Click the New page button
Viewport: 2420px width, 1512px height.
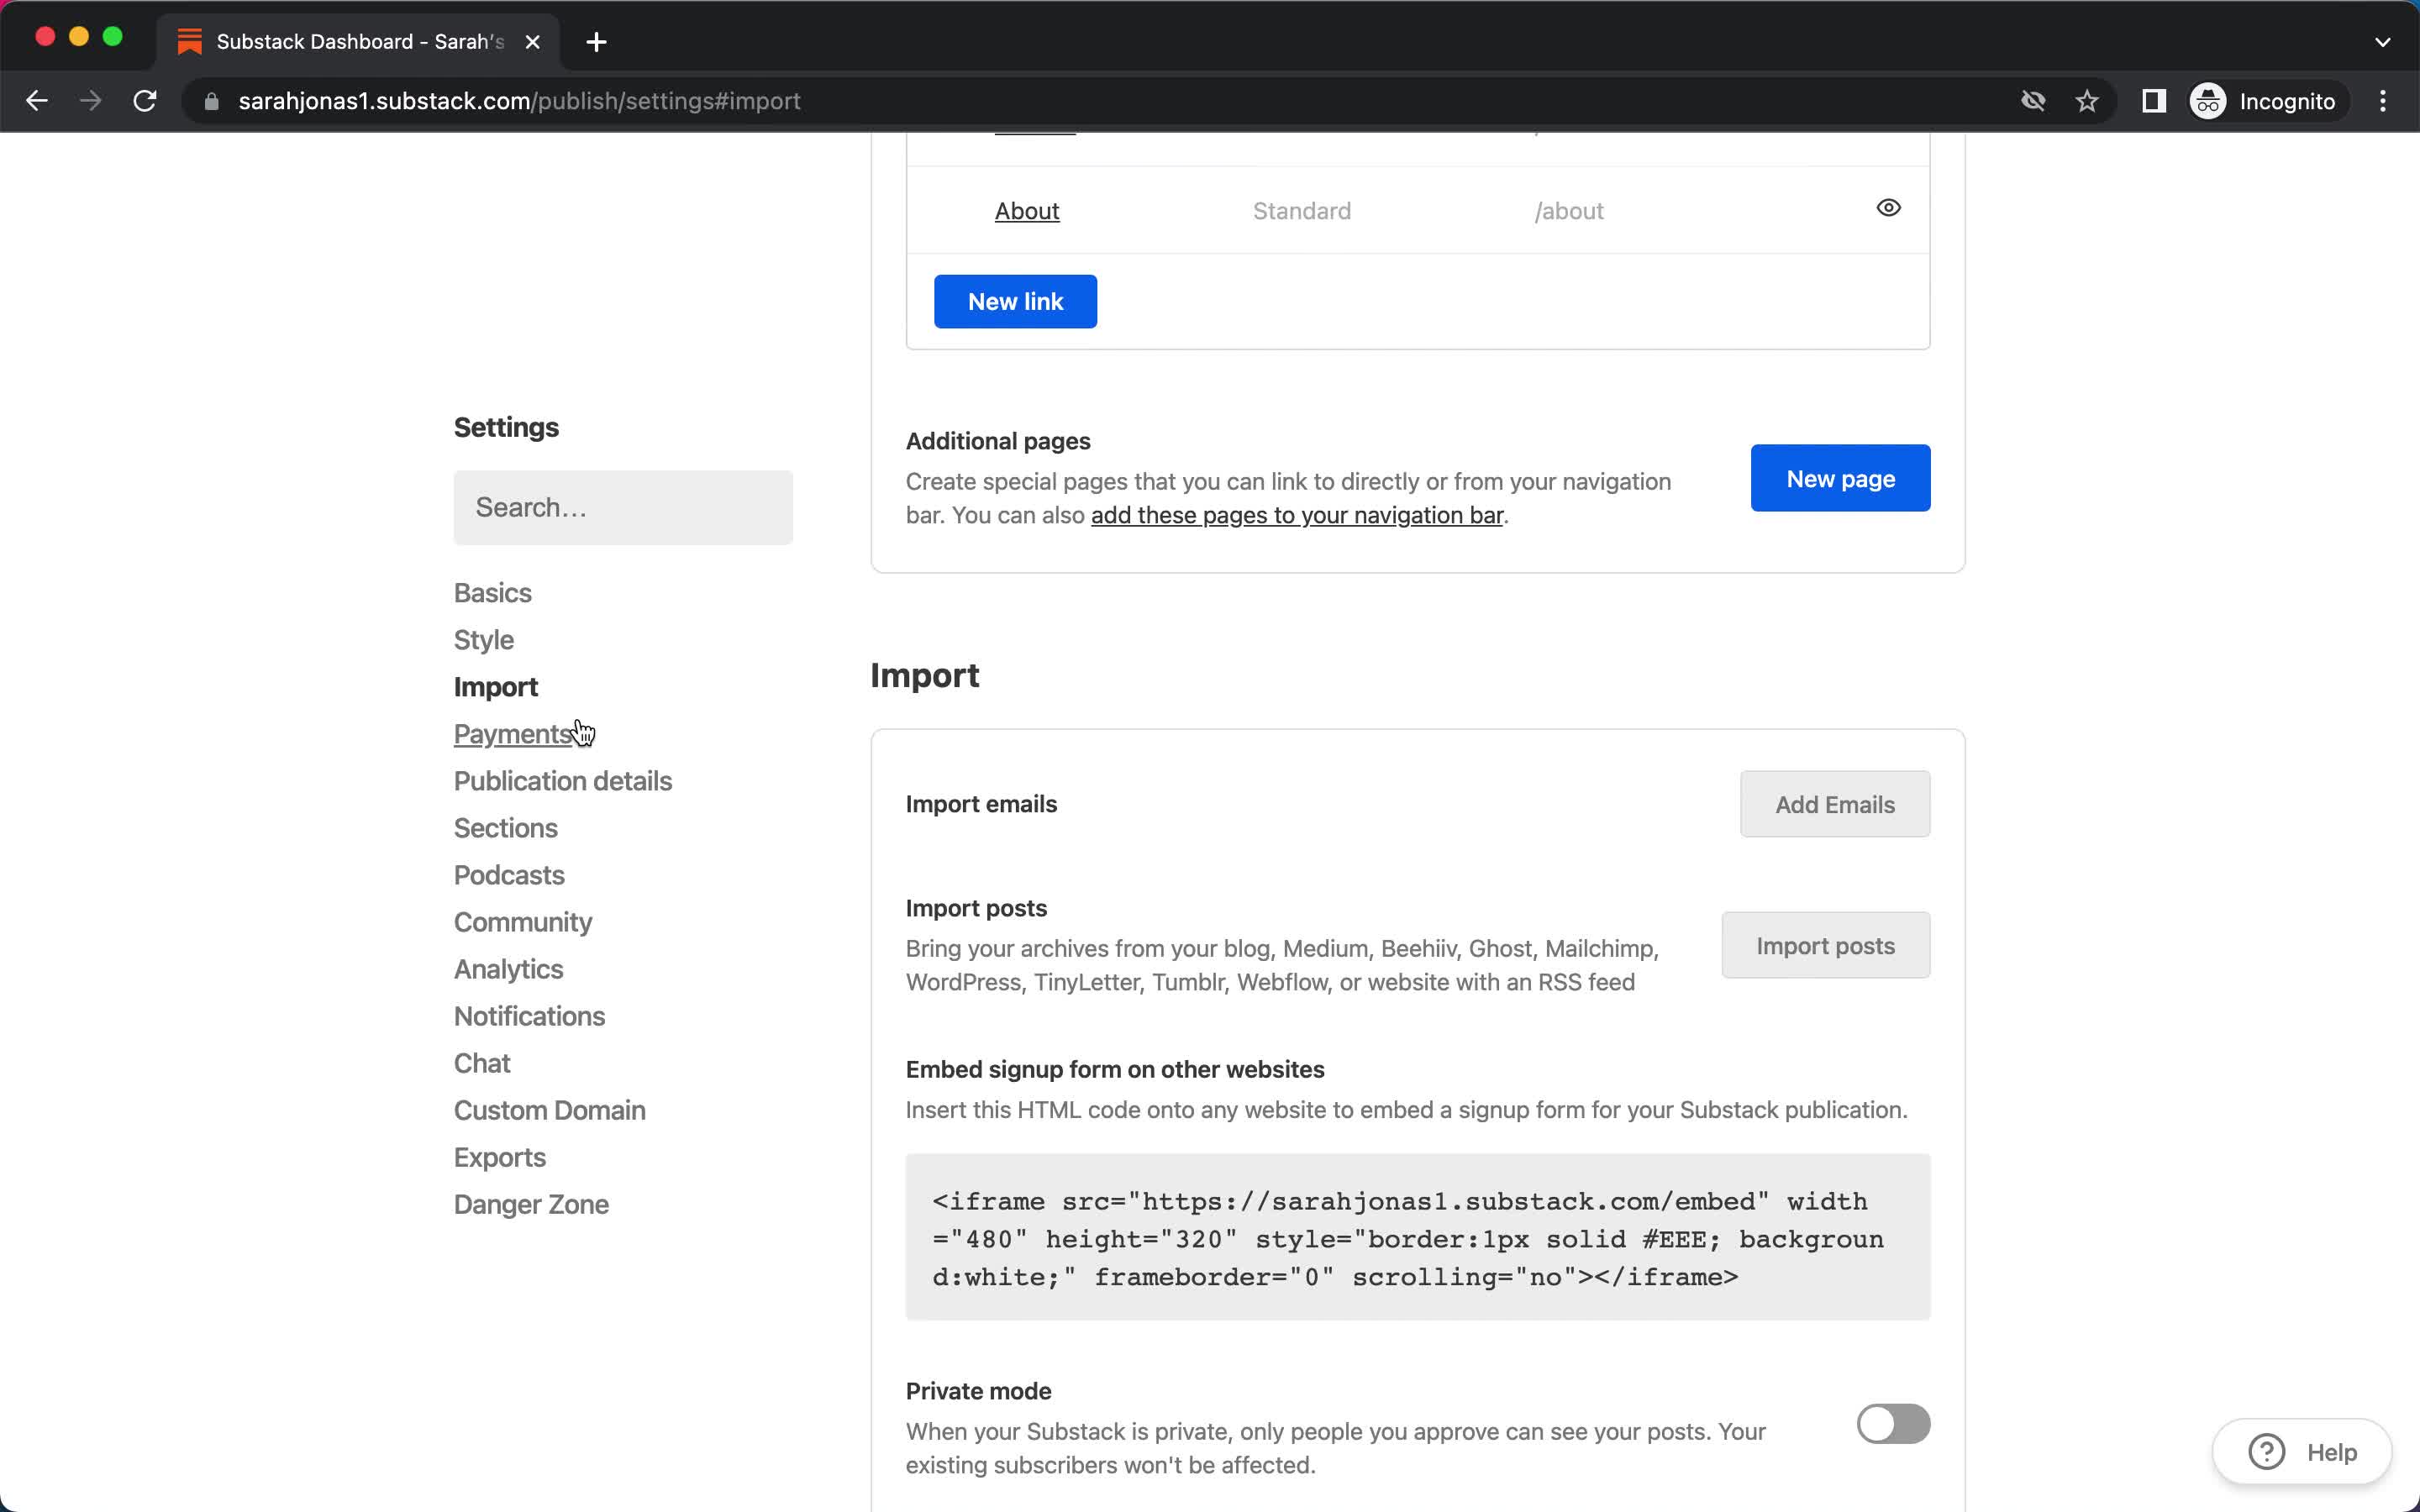(1840, 477)
